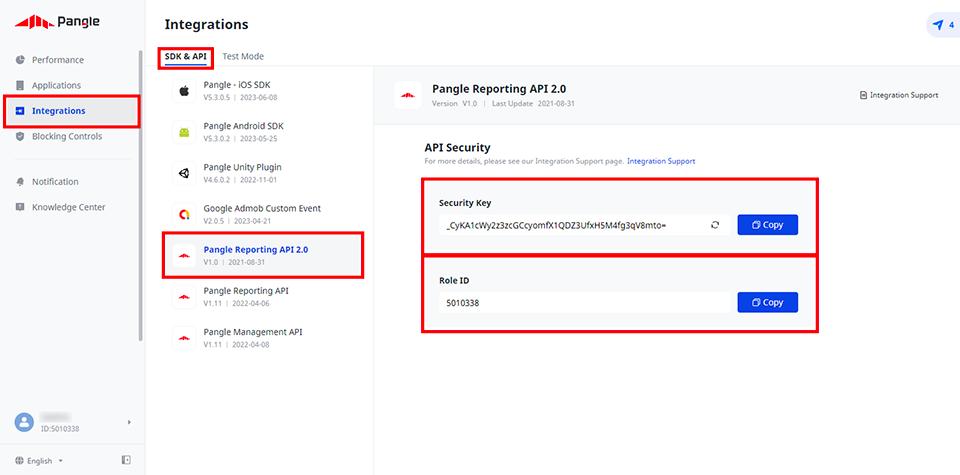Click the Apple iOS SDK icon
The width and height of the screenshot is (960, 475).
tap(184, 91)
